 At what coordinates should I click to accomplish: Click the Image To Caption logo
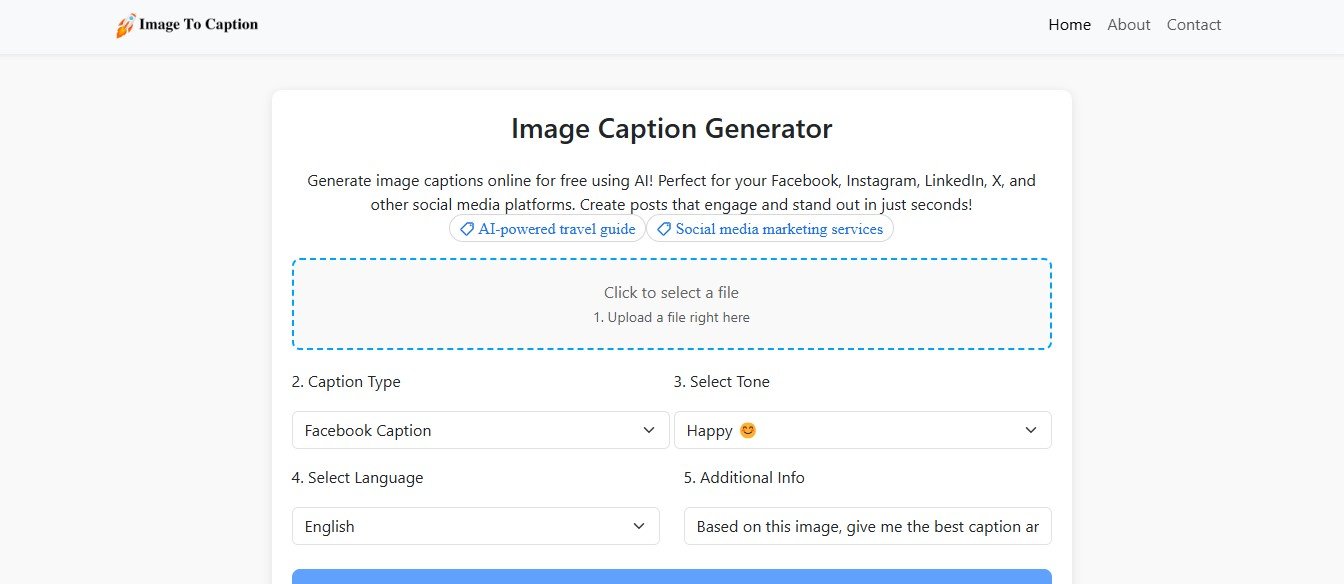(186, 23)
